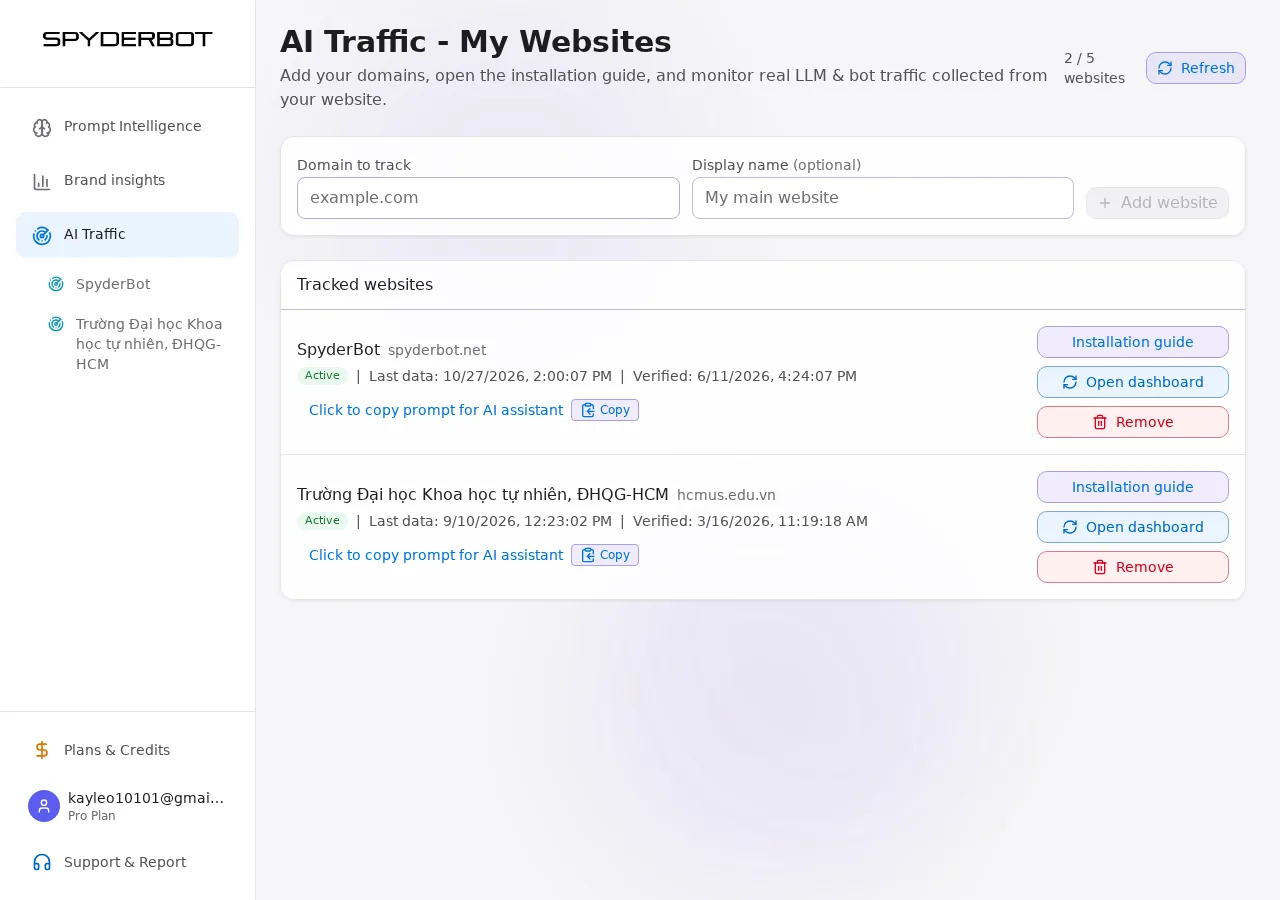The image size is (1280, 900).
Task: Open dashboard for hcmus.edu.vn
Action: tap(1133, 527)
